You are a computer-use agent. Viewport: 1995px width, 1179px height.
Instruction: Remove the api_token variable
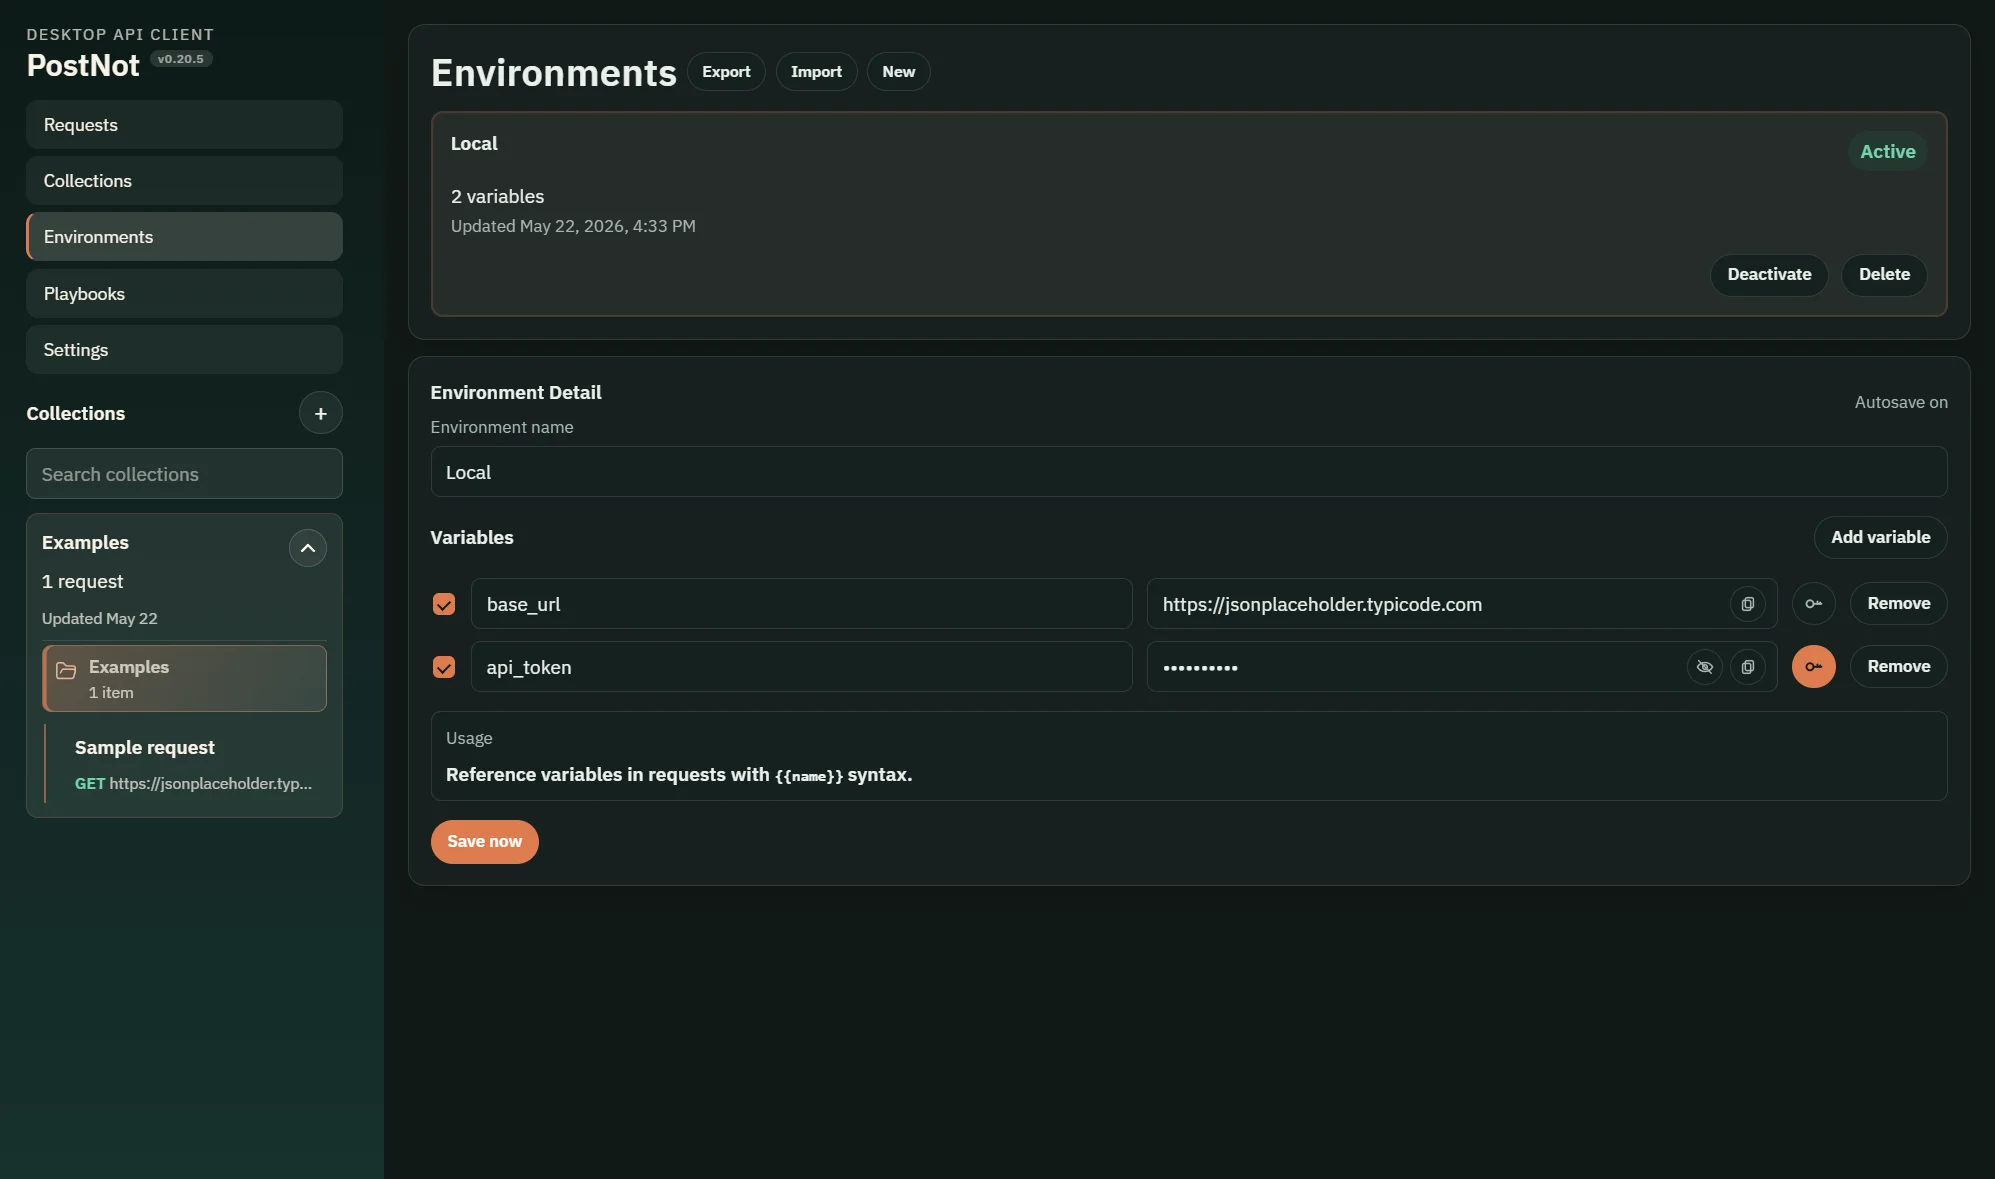pos(1898,667)
